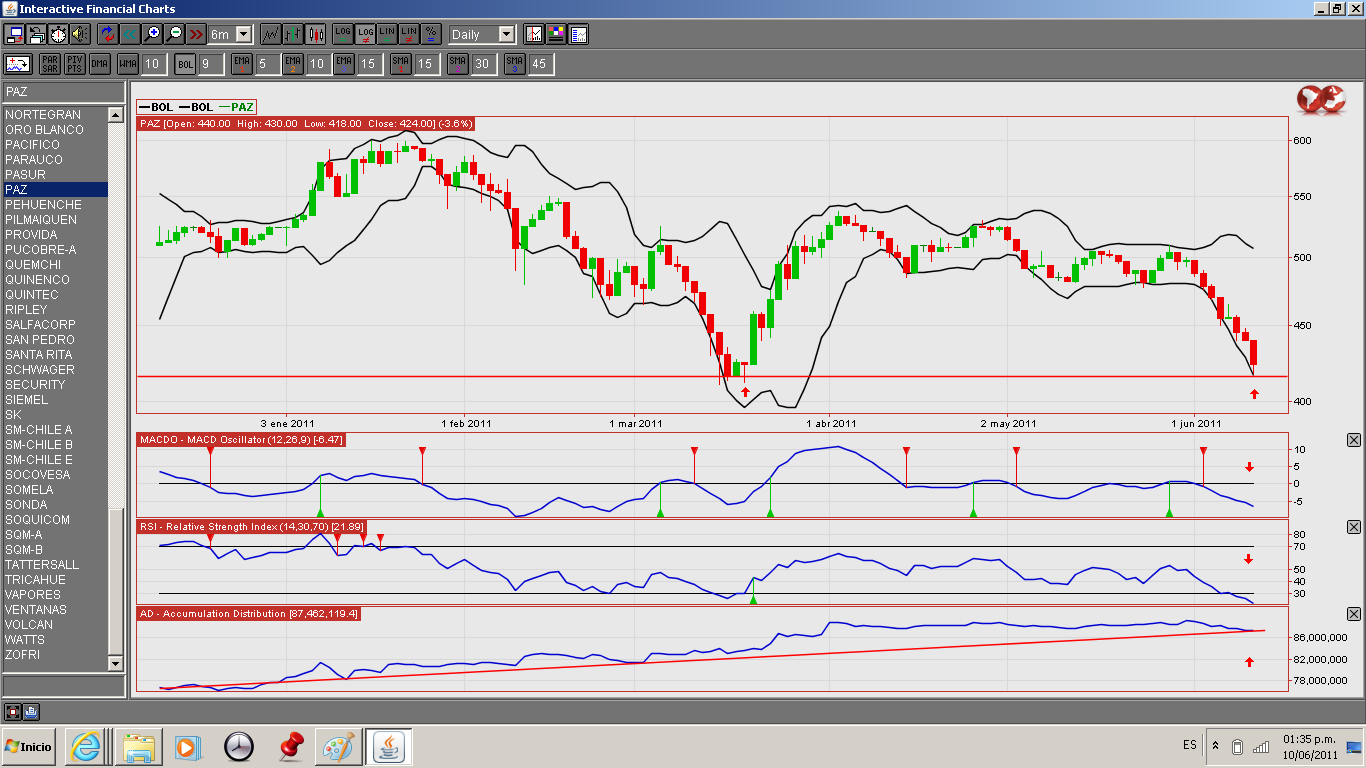Toggle the PAR SAR indicator

click(50, 64)
